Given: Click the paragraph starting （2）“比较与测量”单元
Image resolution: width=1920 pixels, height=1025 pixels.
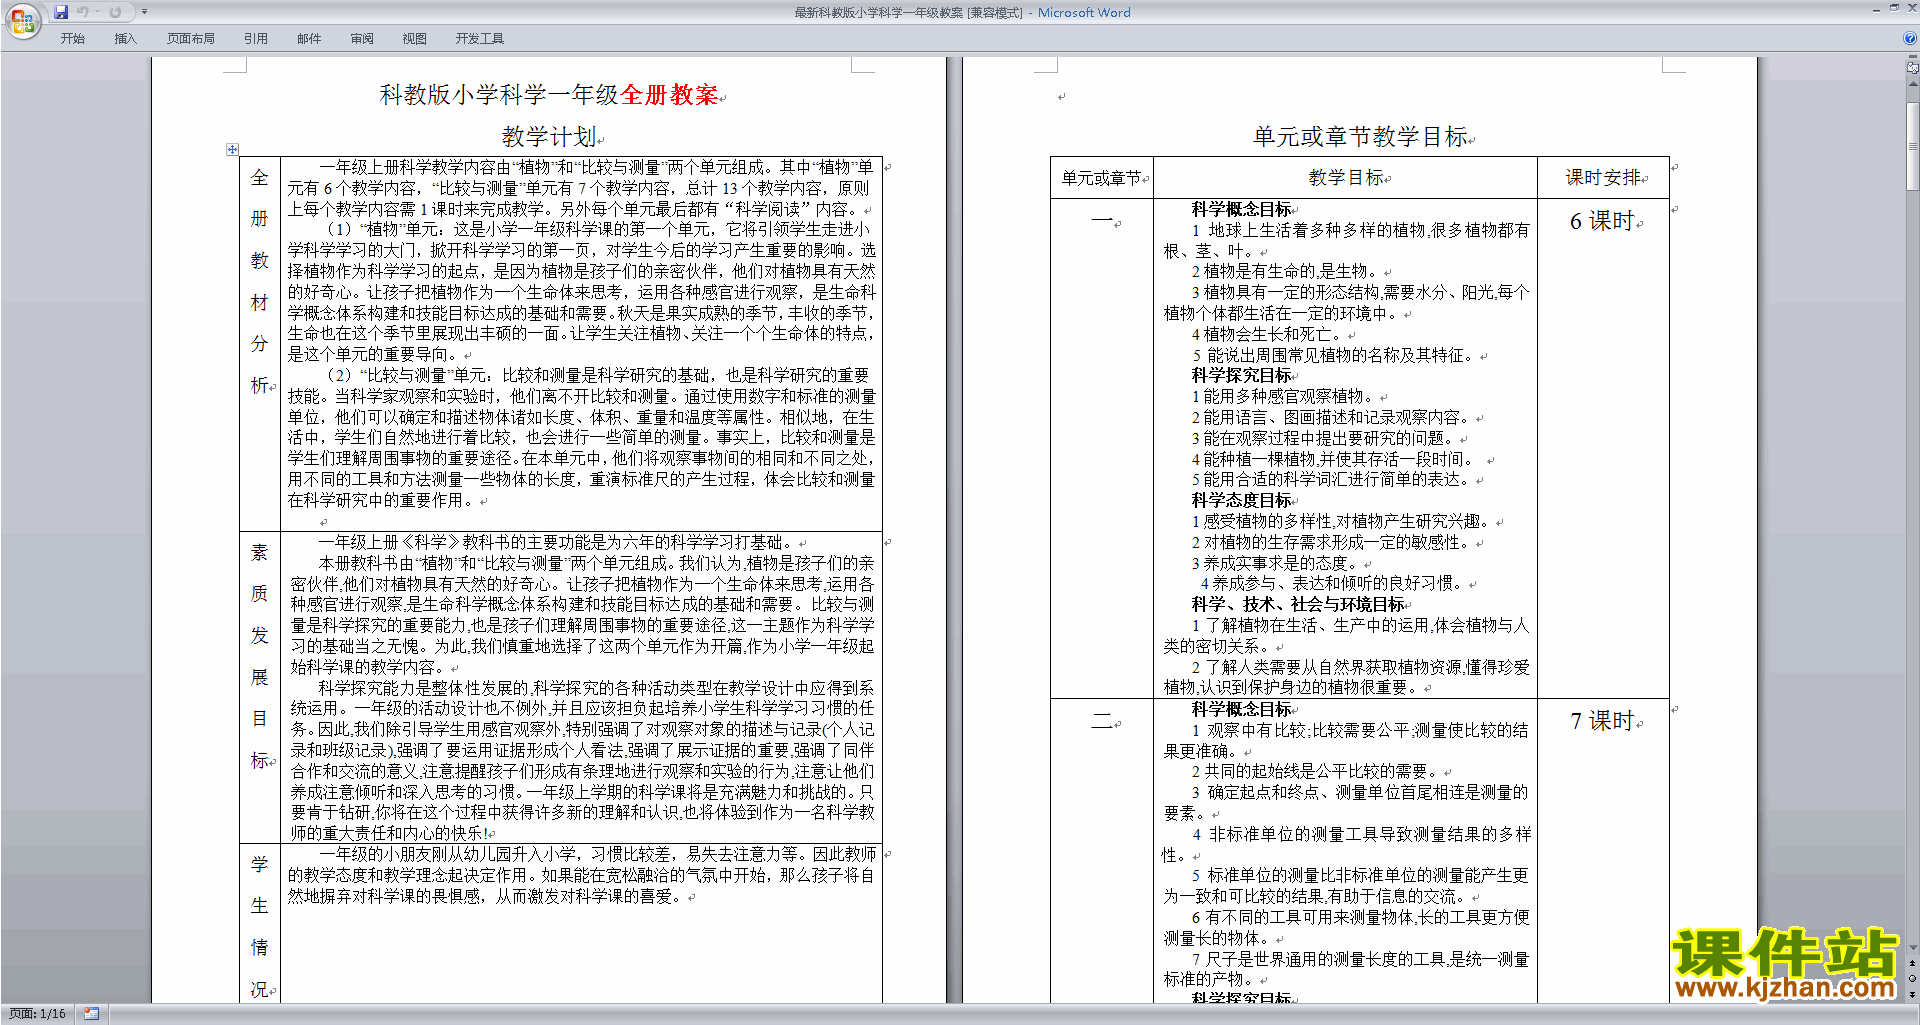Looking at the screenshot, I should coord(581,437).
